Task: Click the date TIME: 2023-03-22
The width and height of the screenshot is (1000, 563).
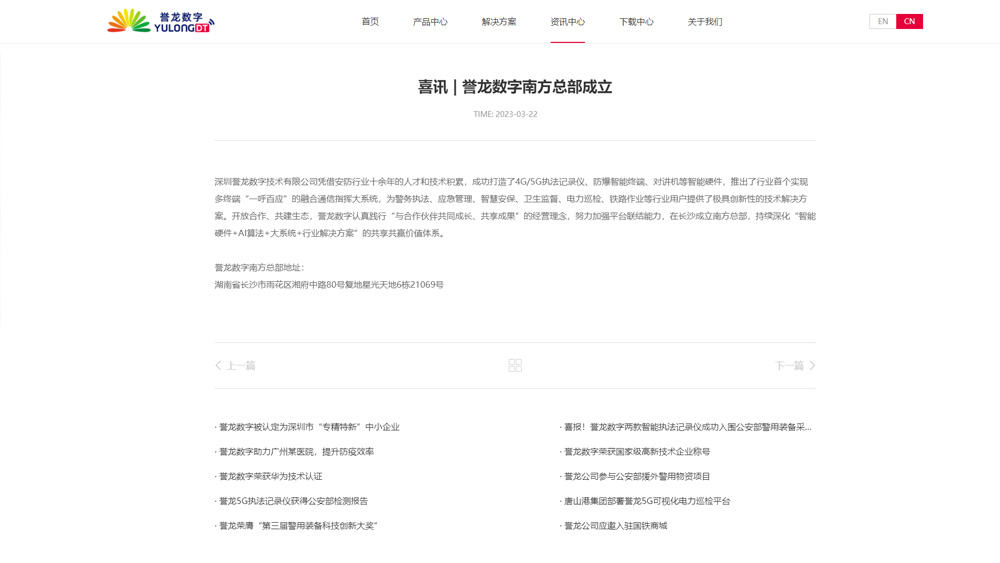Action: 505,114
